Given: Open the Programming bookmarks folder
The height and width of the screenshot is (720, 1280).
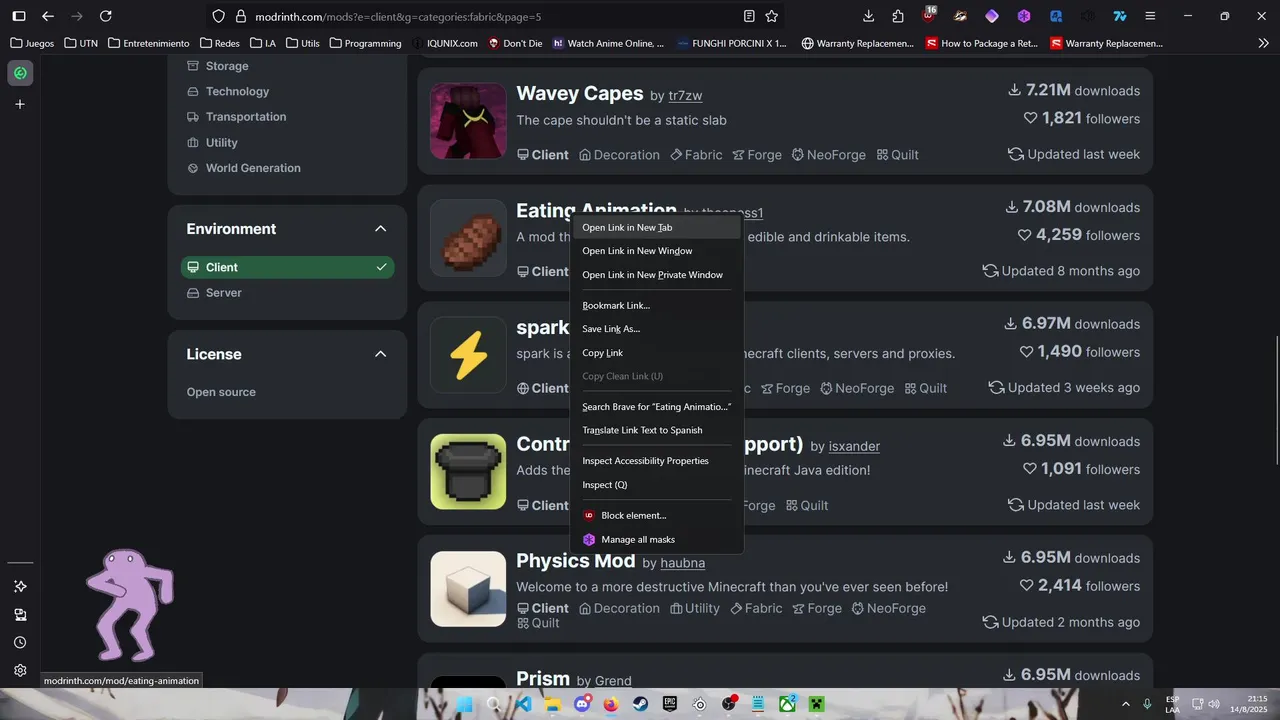Looking at the screenshot, I should pyautogui.click(x=365, y=43).
